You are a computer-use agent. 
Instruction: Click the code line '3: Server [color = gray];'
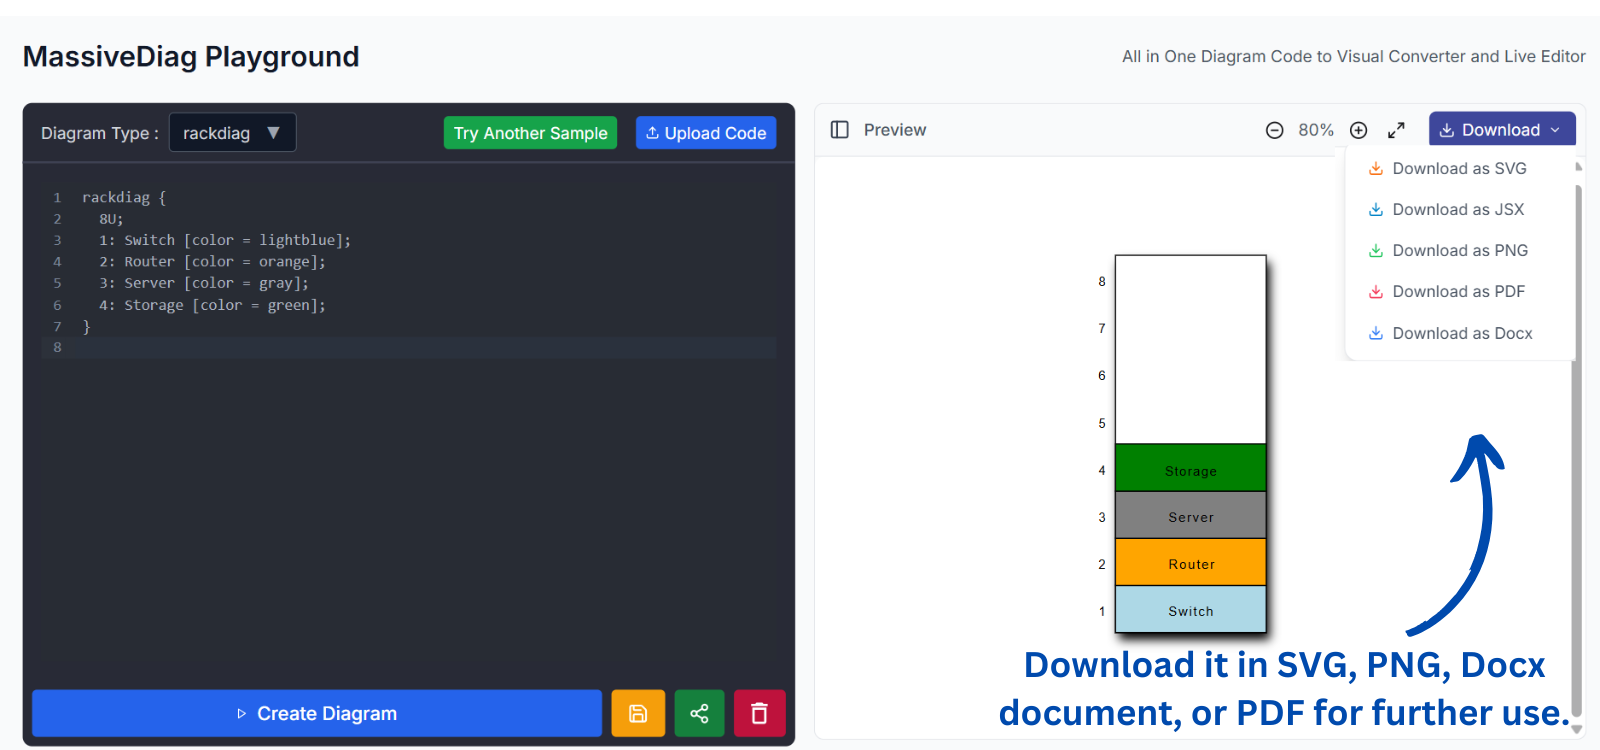[x=204, y=283]
